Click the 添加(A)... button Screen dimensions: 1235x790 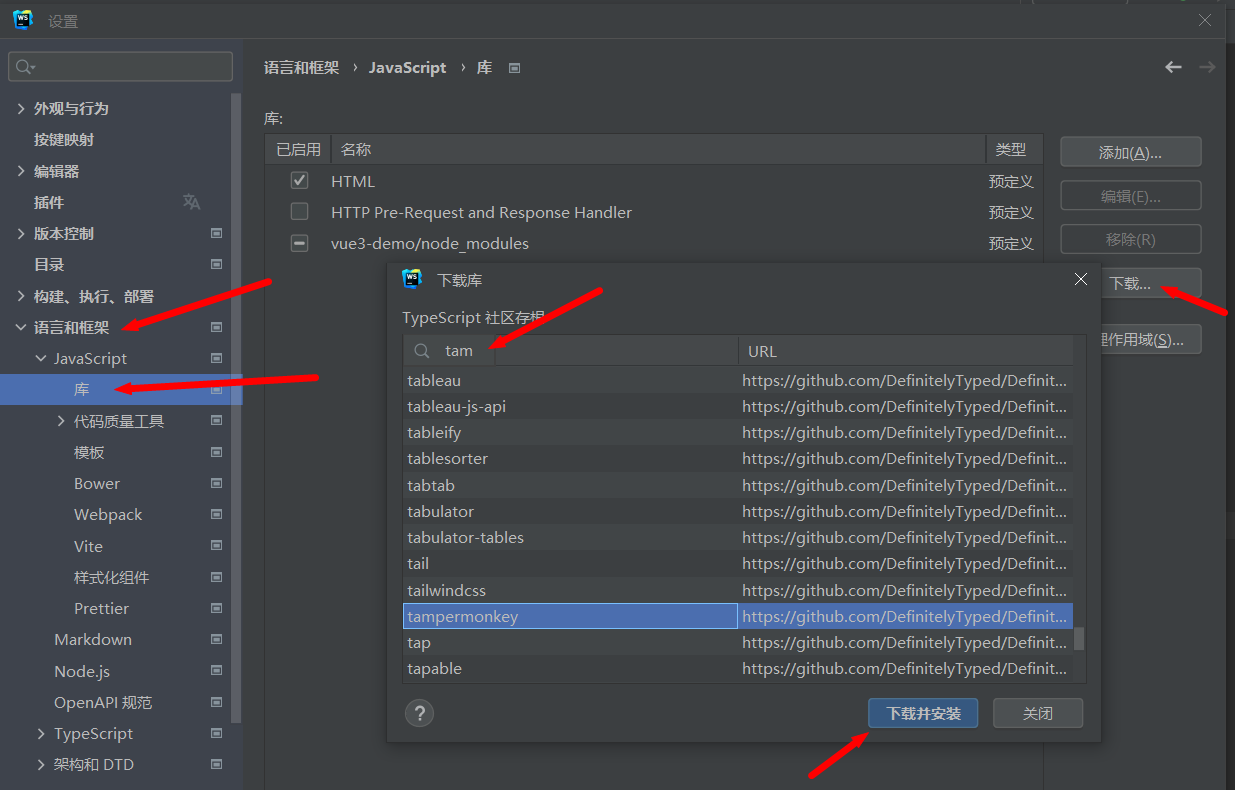(x=1130, y=152)
